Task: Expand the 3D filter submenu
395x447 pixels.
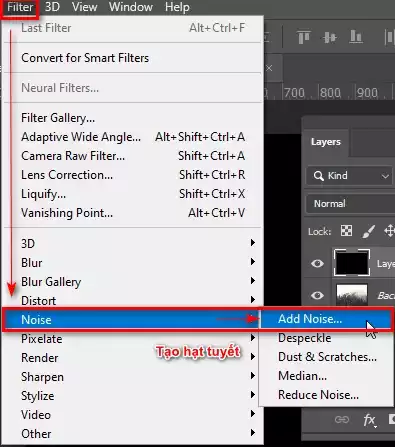Action: 133,244
